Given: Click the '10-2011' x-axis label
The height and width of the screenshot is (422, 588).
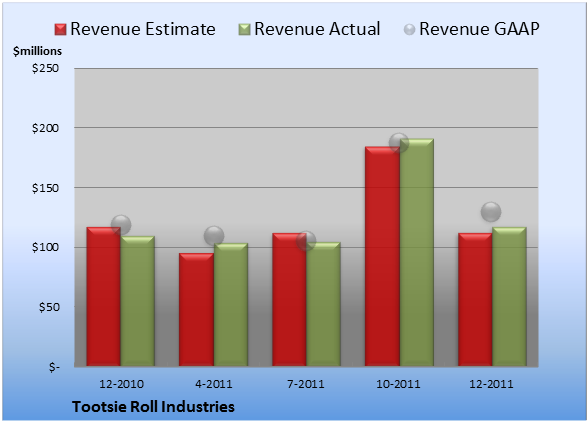Looking at the screenshot, I should tap(398, 384).
